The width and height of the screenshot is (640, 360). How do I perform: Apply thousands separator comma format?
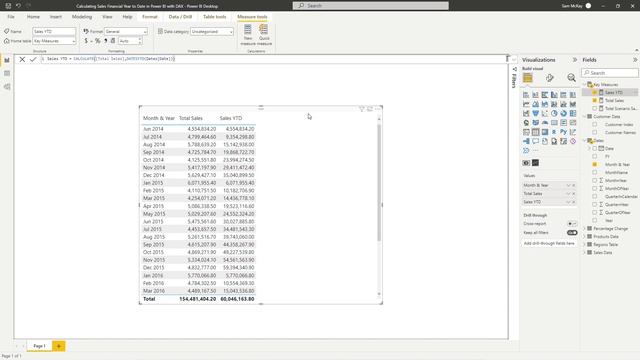point(106,41)
